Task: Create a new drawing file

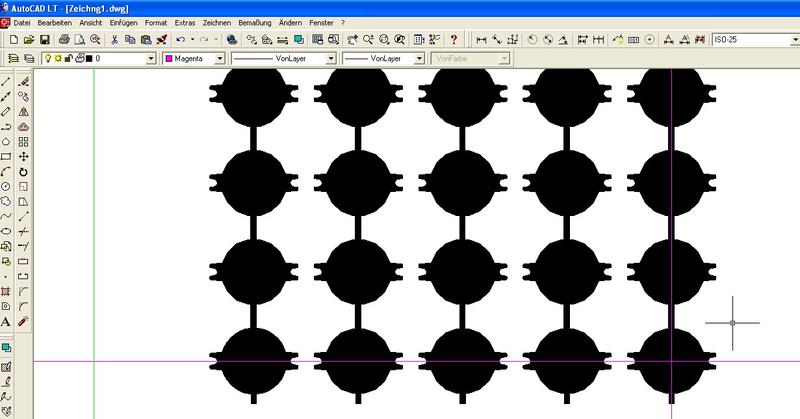Action: [x=14, y=39]
